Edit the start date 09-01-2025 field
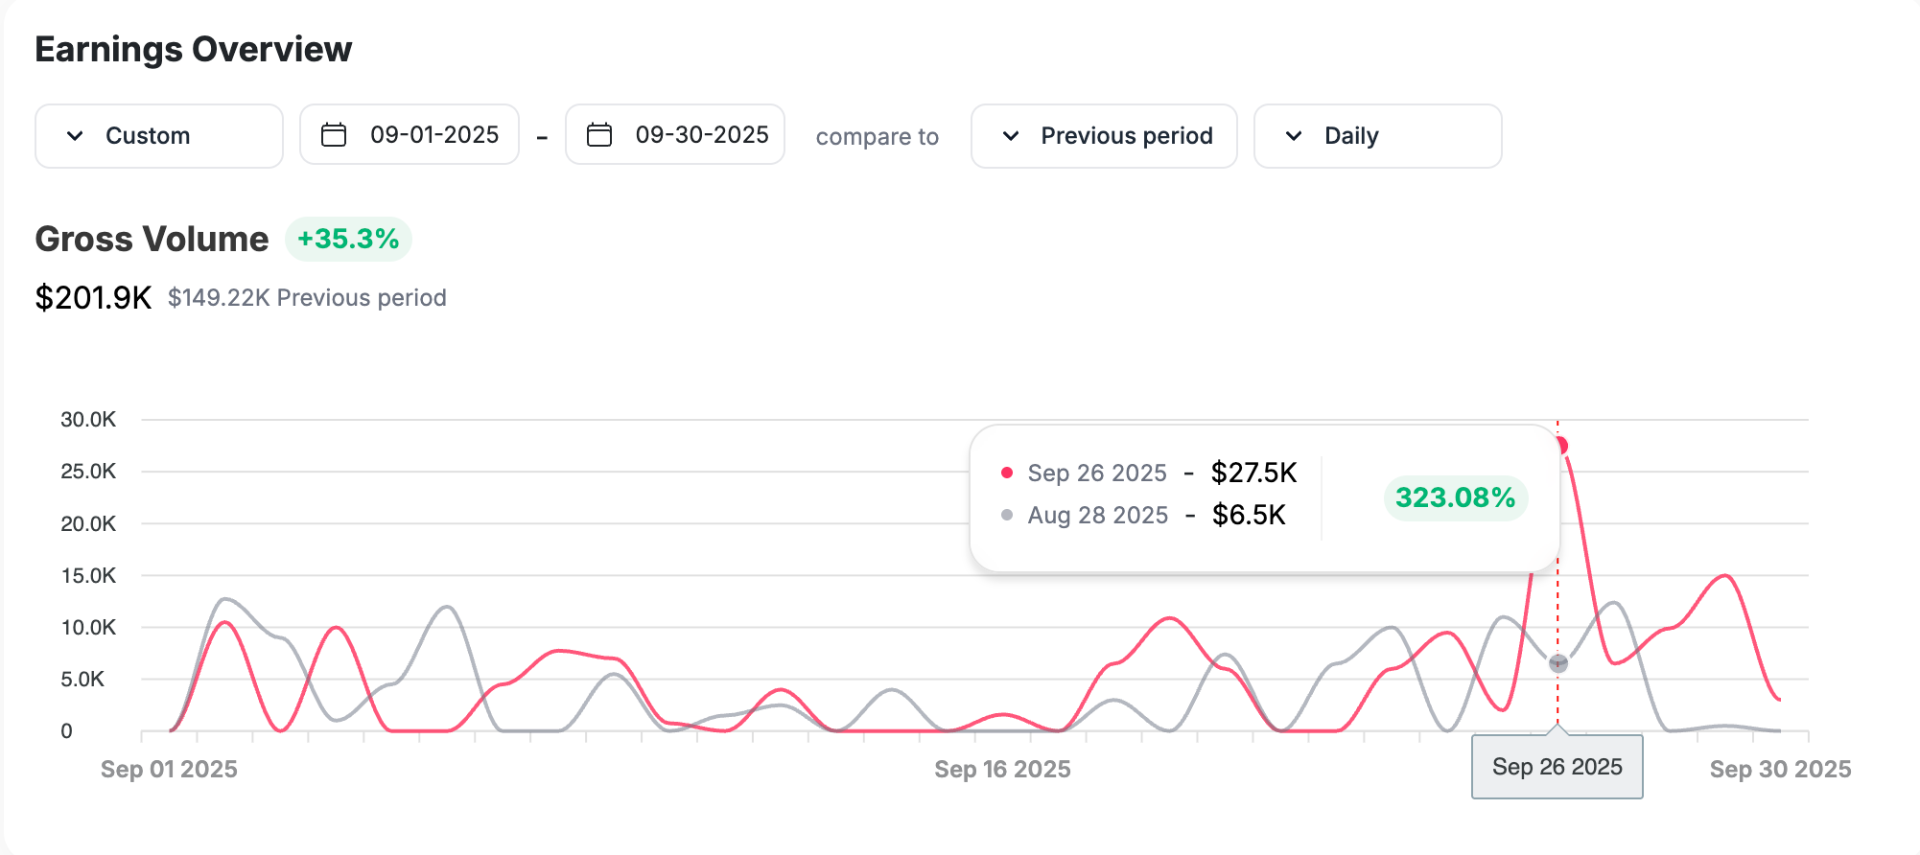 (409, 135)
